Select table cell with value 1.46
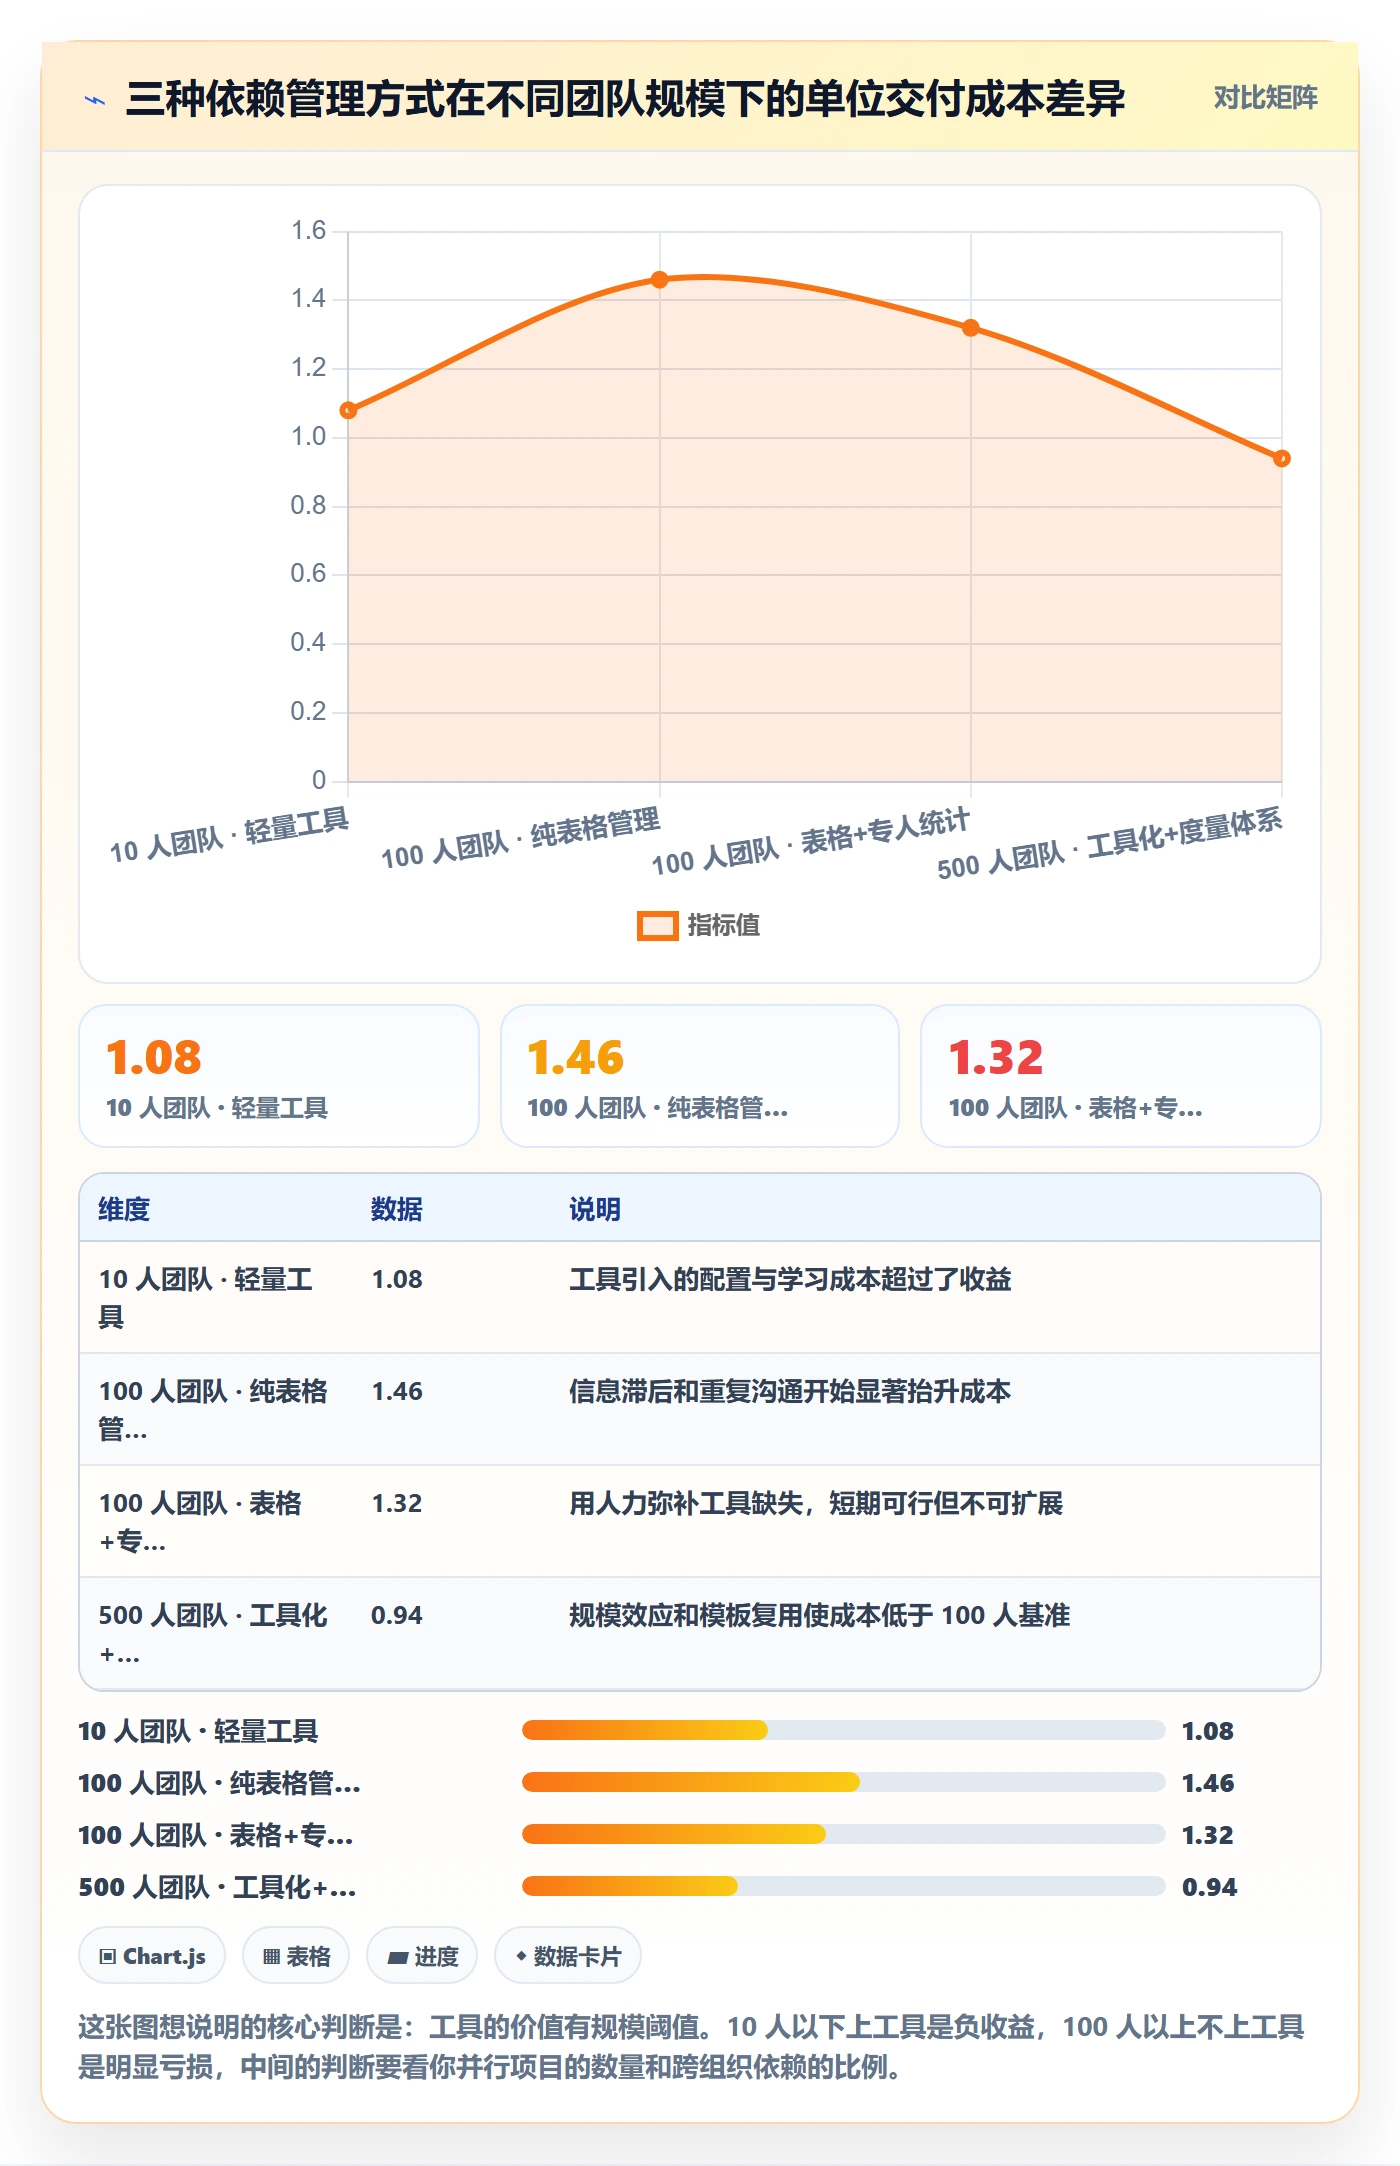Viewport: 1400px width, 2166px height. (397, 1391)
